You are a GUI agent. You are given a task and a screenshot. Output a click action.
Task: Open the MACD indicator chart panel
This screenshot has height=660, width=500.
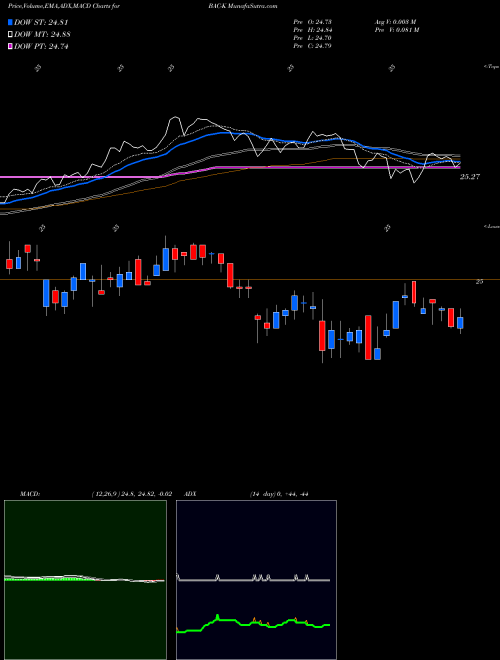(85, 580)
